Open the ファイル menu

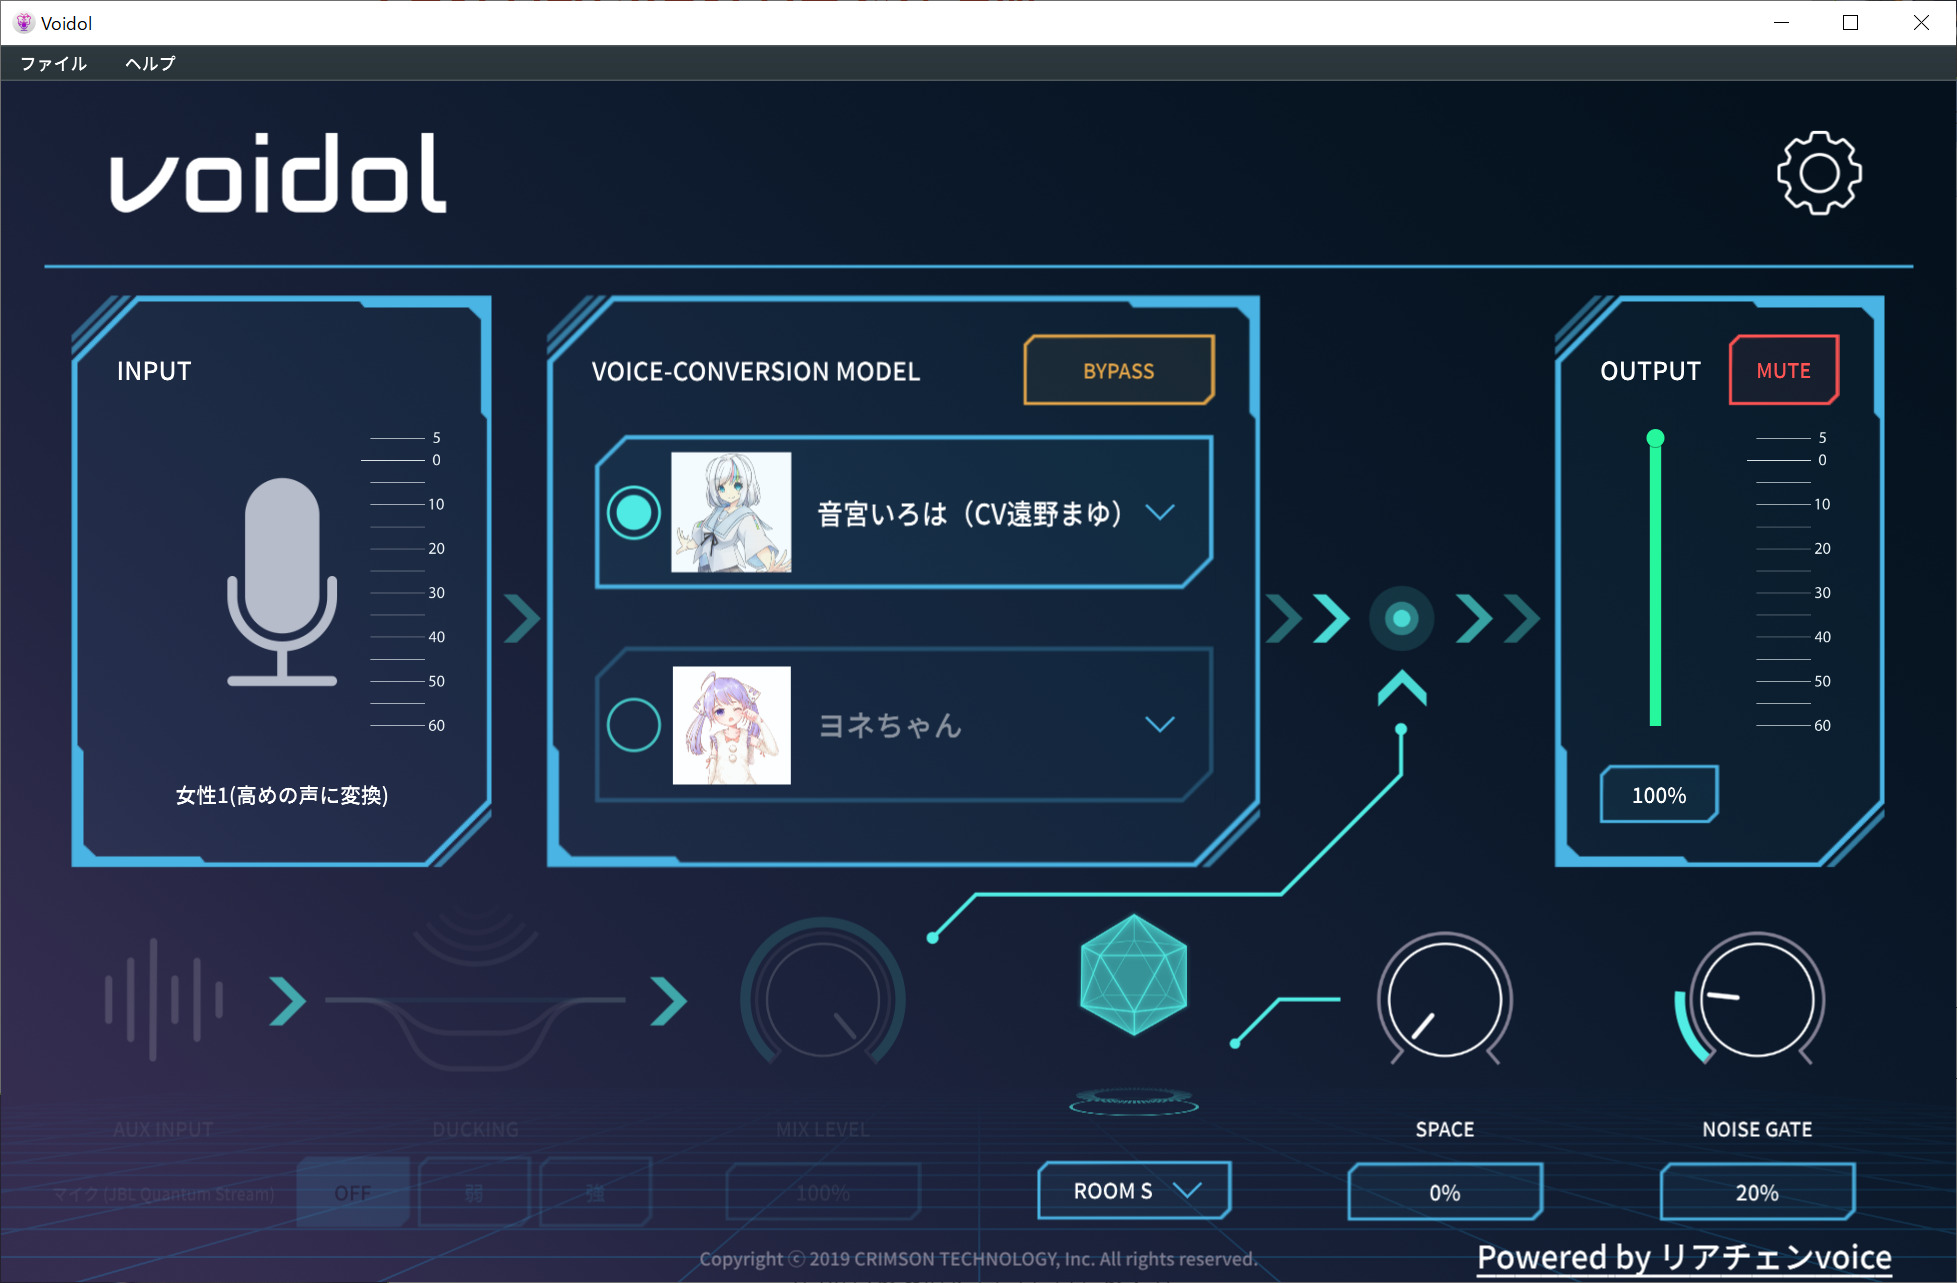[54, 63]
